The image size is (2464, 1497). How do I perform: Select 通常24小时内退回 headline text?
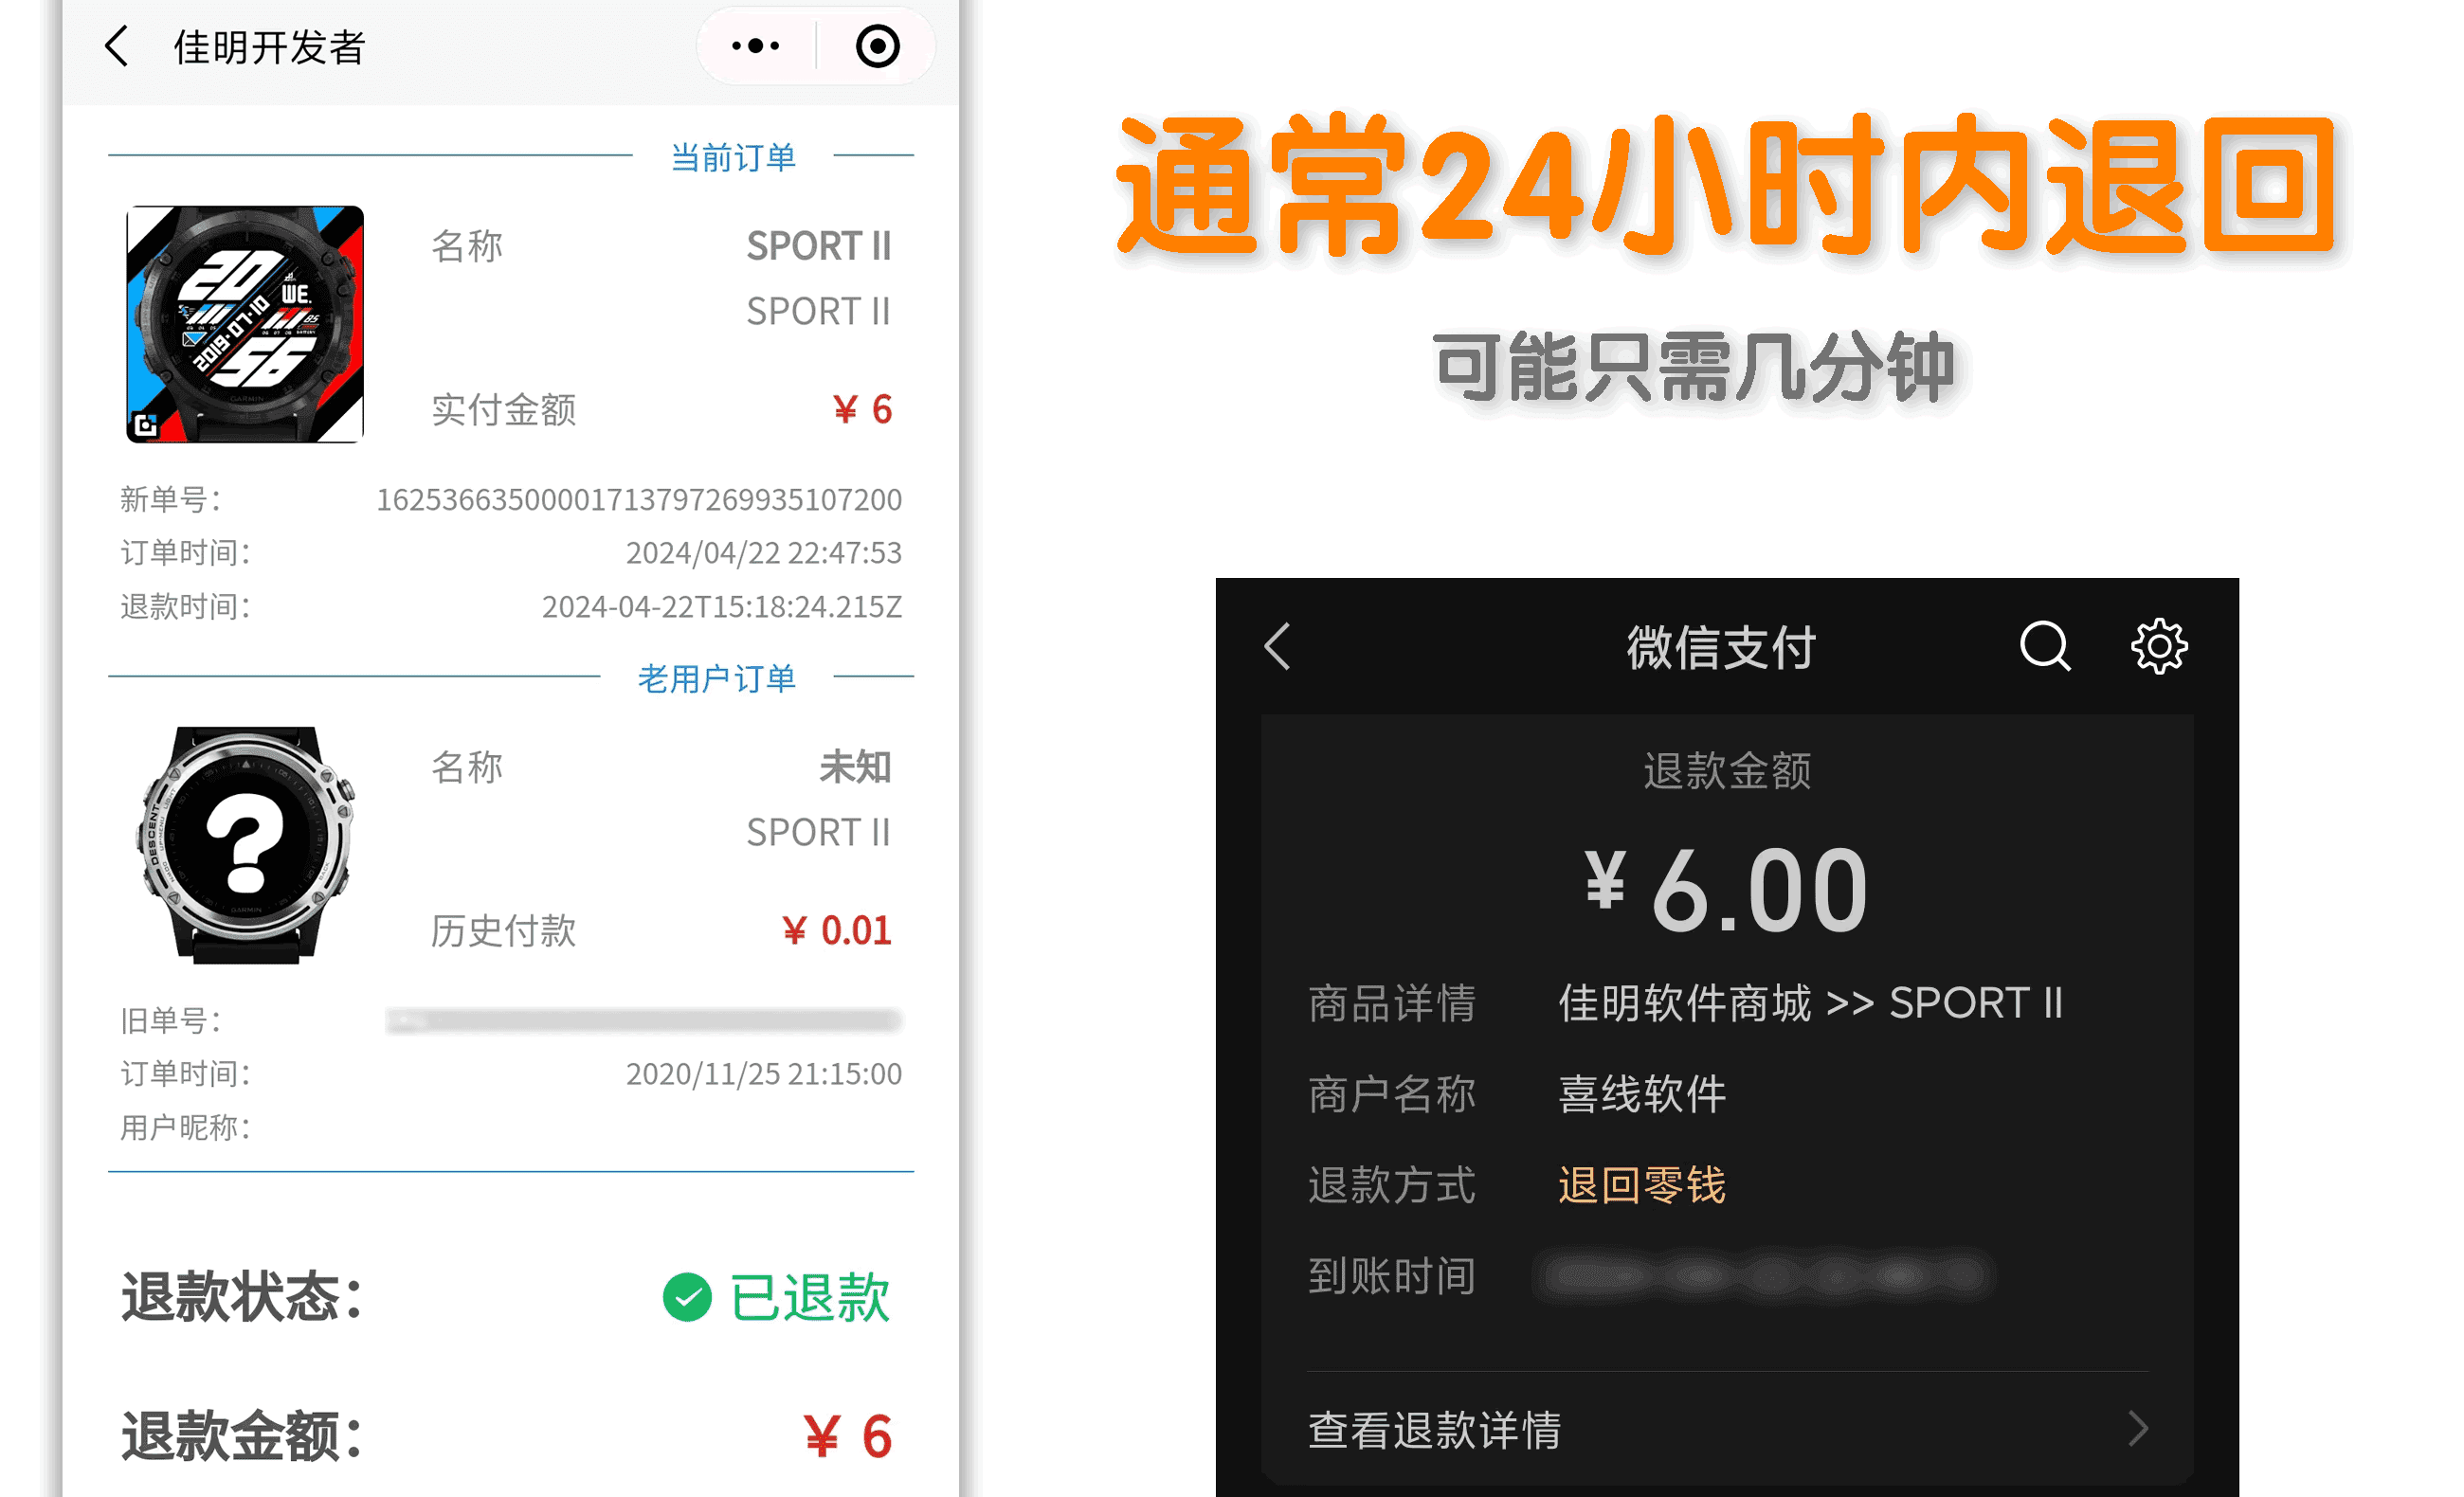1728,186
